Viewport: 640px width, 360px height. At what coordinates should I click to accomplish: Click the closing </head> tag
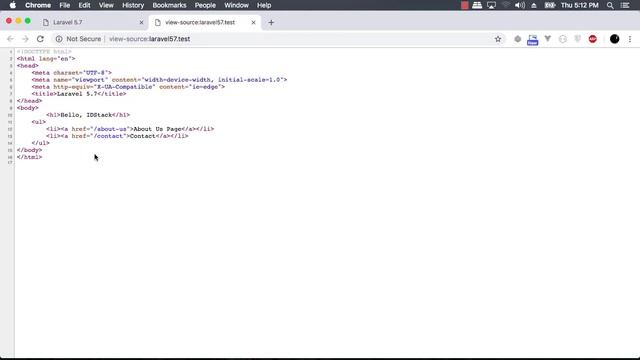[29, 101]
